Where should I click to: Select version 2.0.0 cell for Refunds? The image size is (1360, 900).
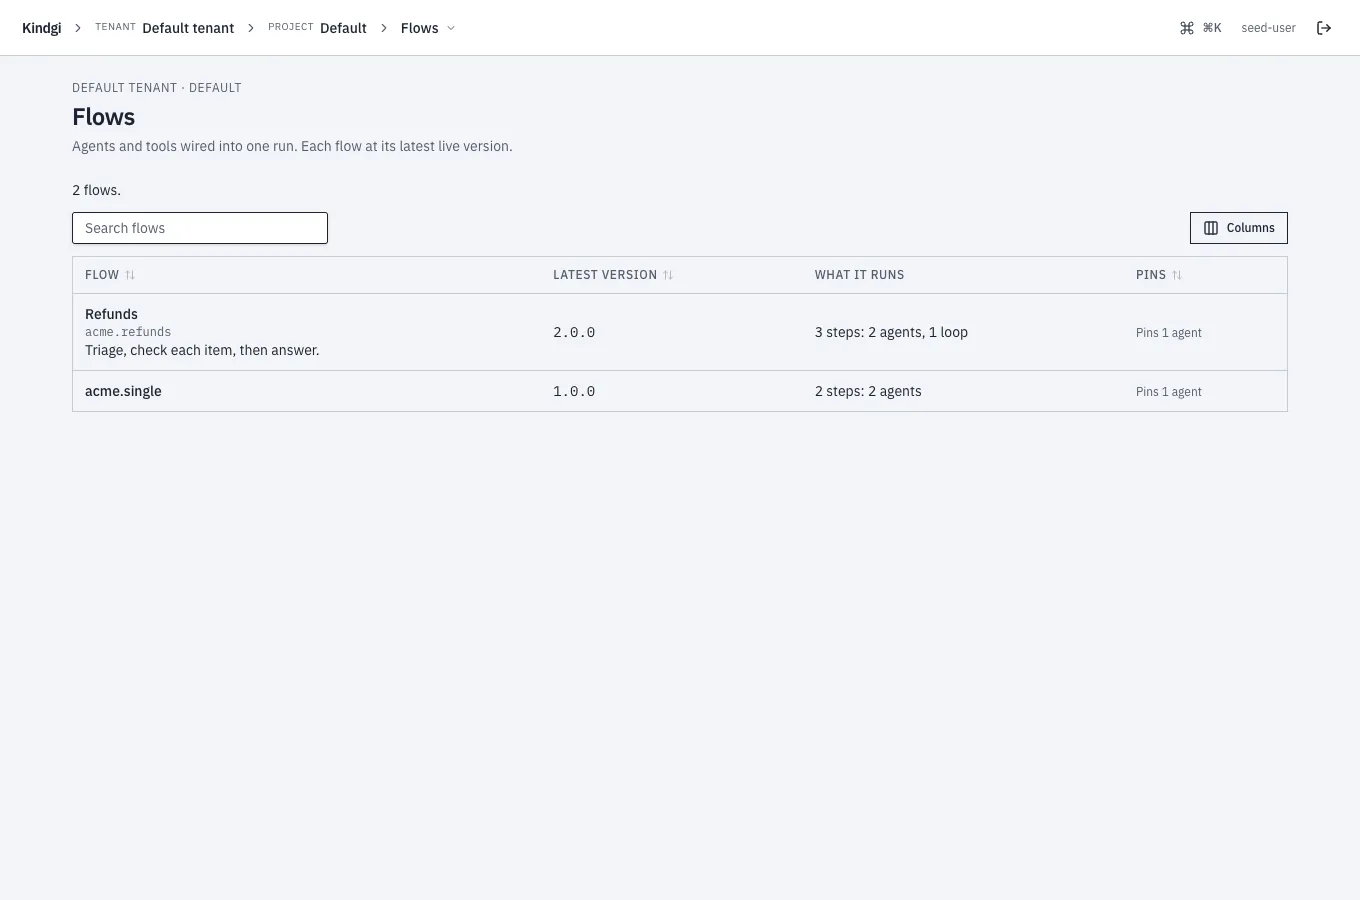[574, 332]
